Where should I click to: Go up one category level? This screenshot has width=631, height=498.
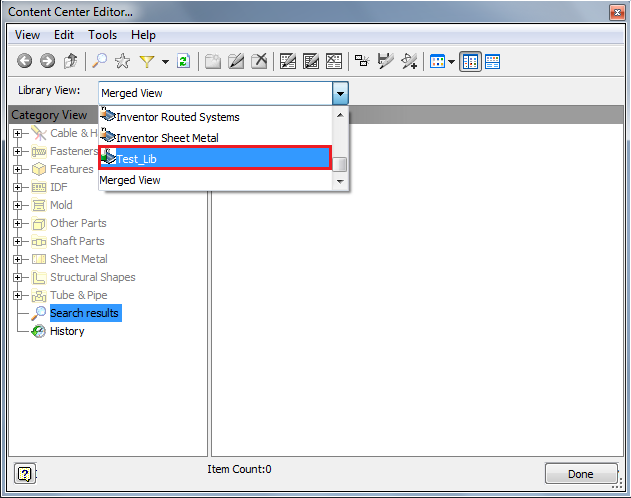tap(70, 61)
